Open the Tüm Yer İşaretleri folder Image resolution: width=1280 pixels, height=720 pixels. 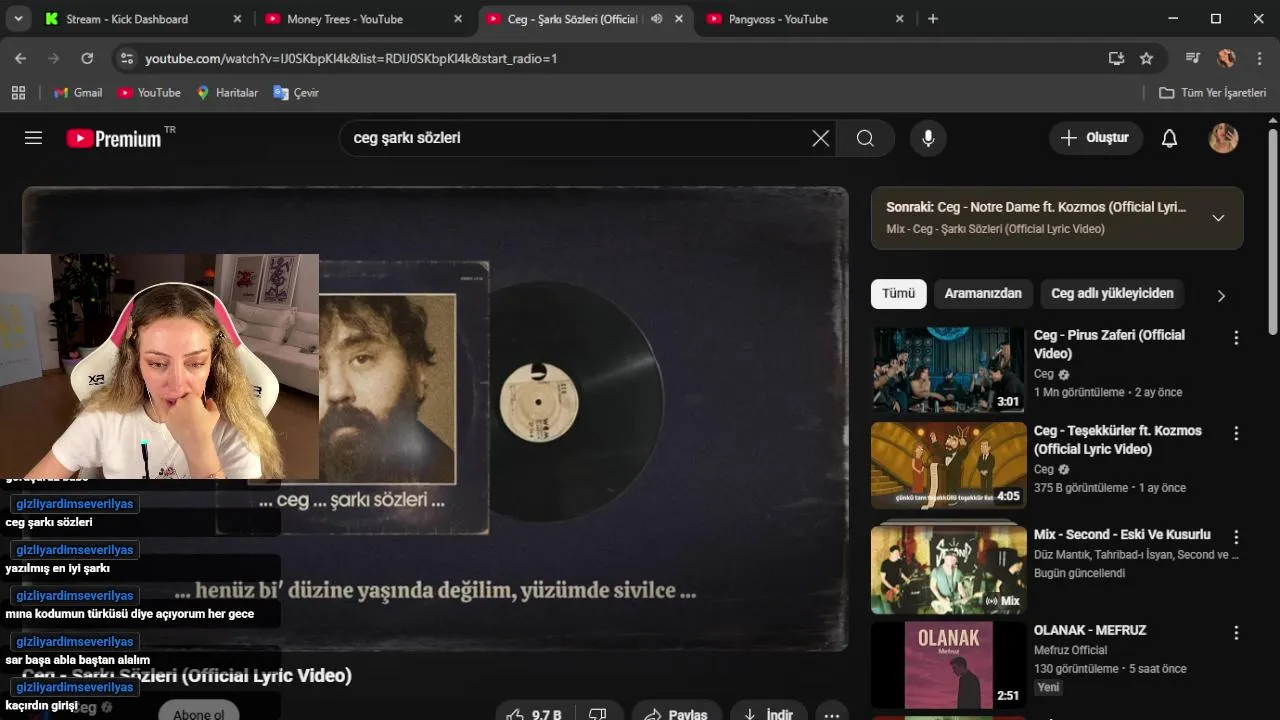1212,92
